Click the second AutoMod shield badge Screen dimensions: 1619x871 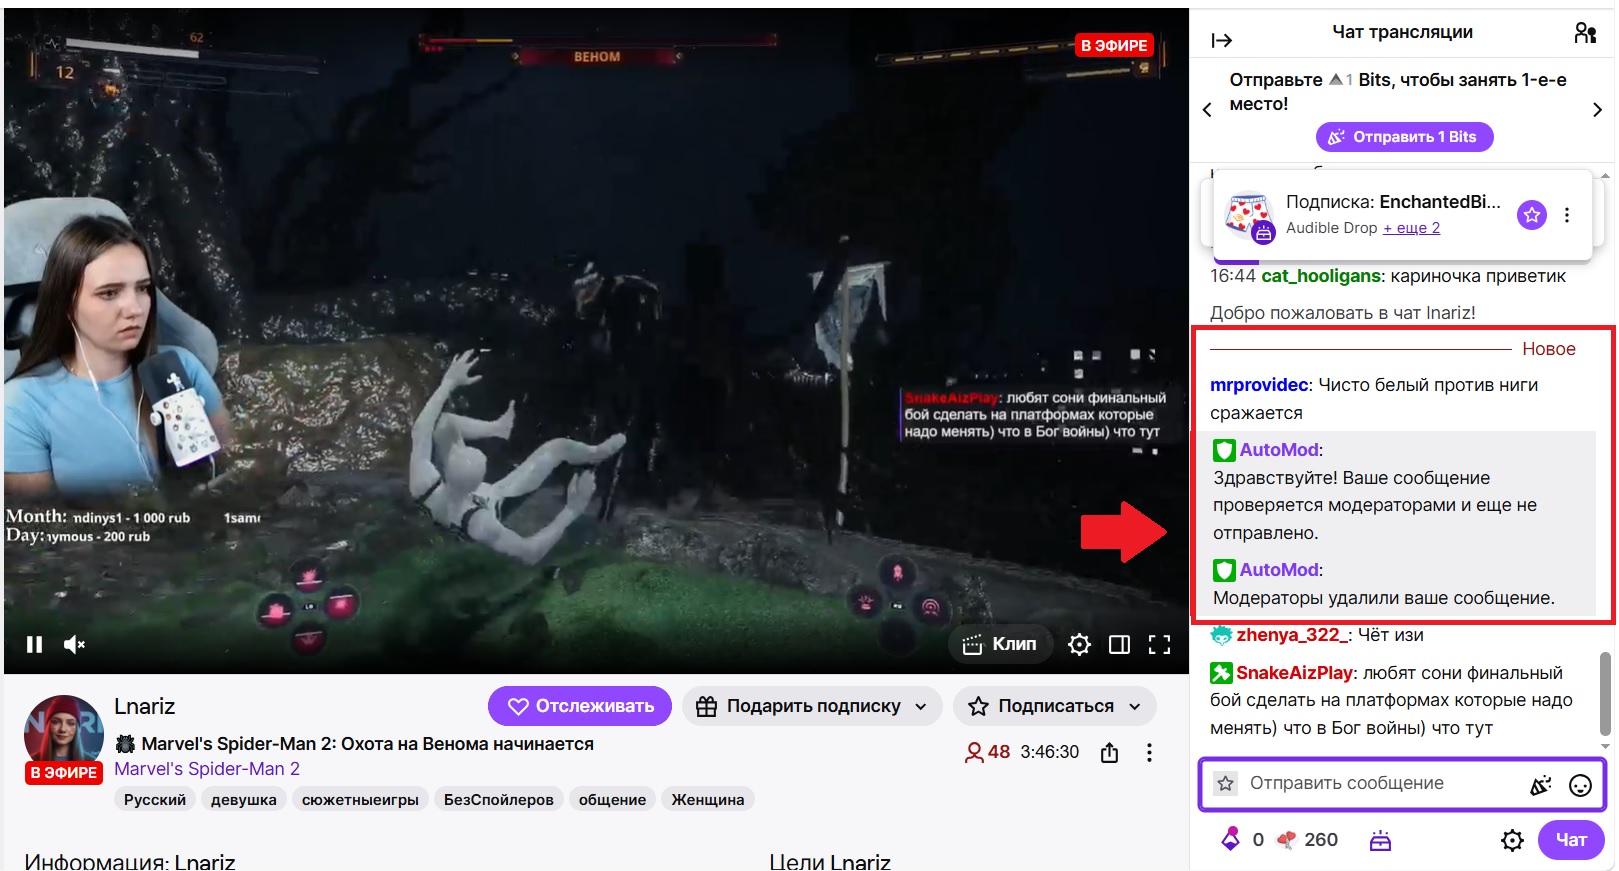[x=1224, y=571]
